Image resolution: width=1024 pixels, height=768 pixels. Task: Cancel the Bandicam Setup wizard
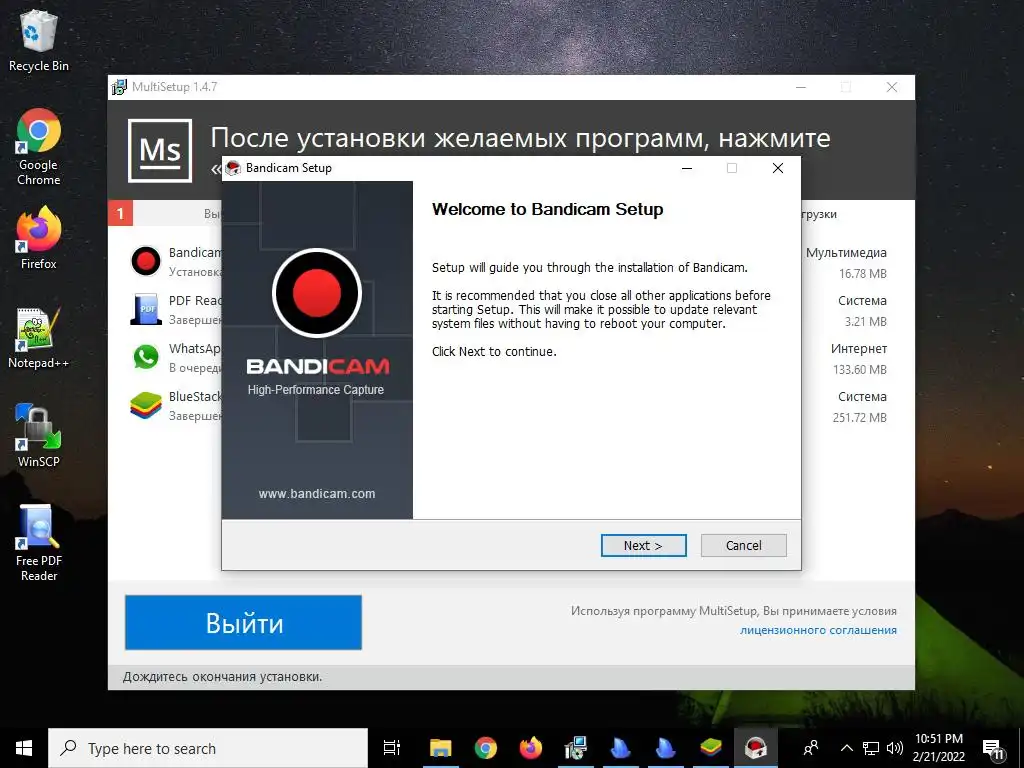click(x=743, y=545)
